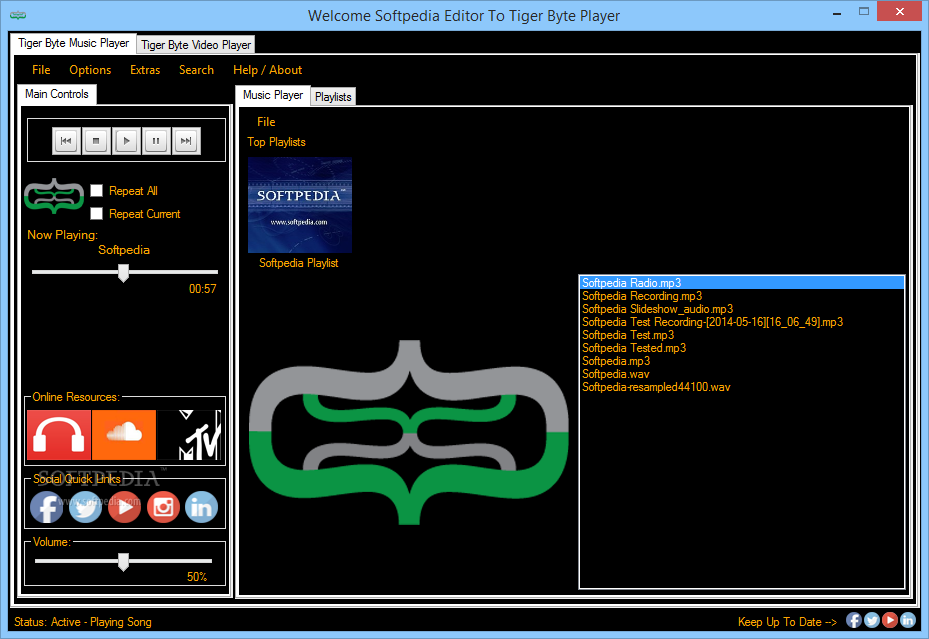Click the title bar application icon
Screen dimensions: 929x639
(18, 15)
